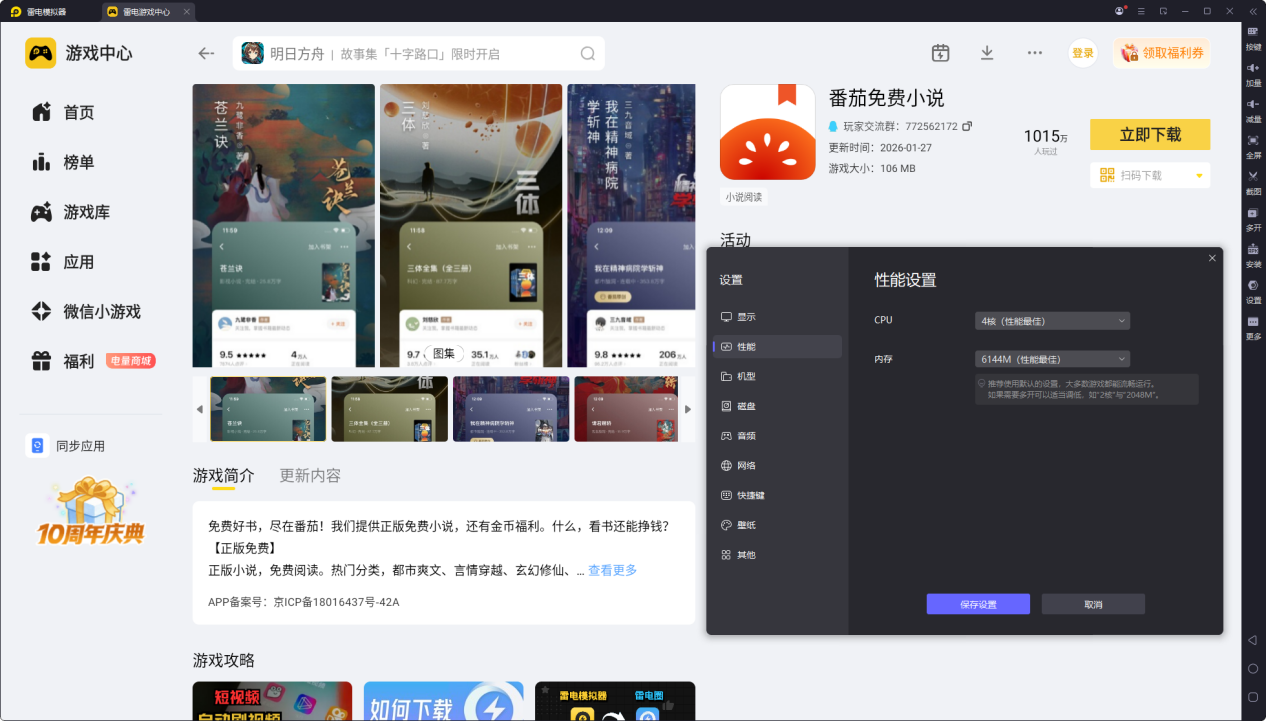This screenshot has height=721, width=1266.
Task: Open 同步应用 in left sidebar
Action: pos(66,446)
